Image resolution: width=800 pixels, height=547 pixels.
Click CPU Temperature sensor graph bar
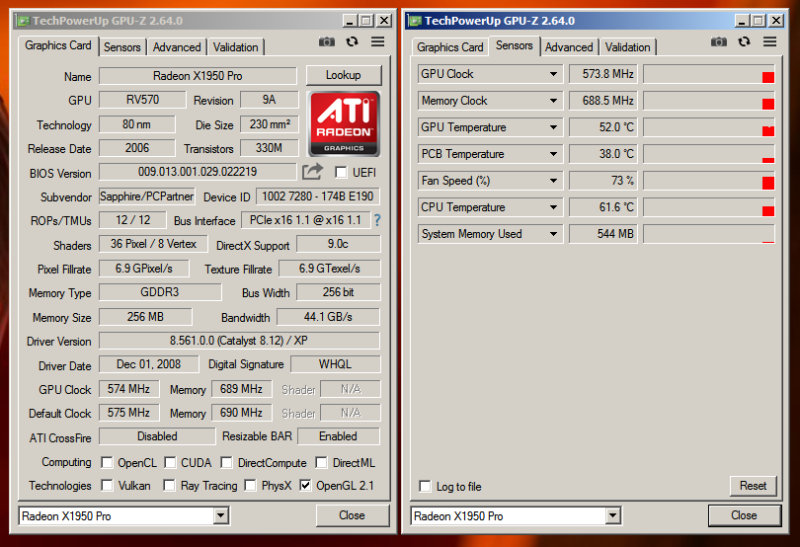[x=709, y=207]
